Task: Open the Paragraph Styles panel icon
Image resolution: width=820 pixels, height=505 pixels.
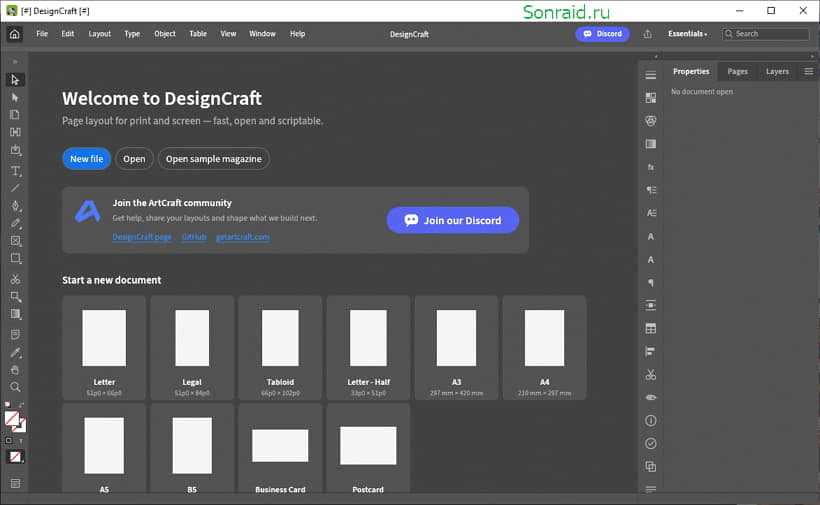Action: [x=651, y=190]
